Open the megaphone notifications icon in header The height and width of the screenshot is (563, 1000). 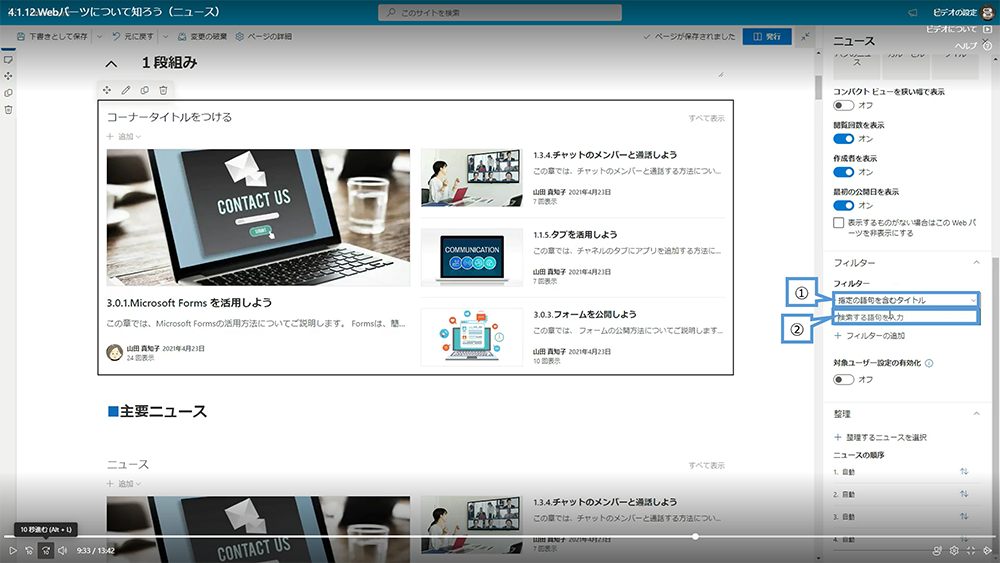click(913, 13)
